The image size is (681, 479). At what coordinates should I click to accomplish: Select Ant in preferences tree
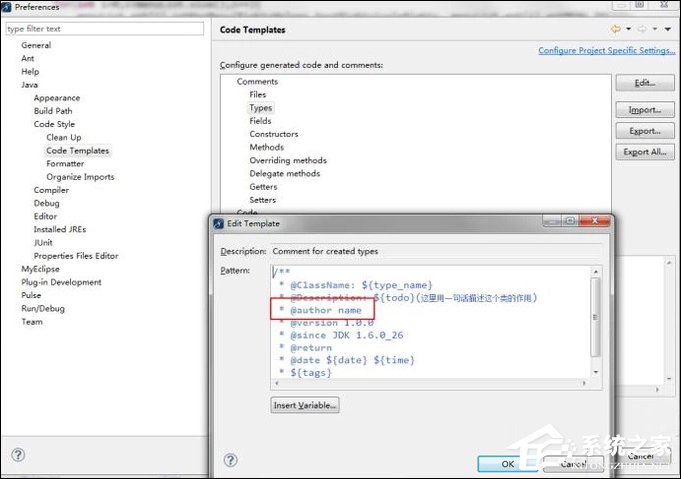tap(28, 58)
